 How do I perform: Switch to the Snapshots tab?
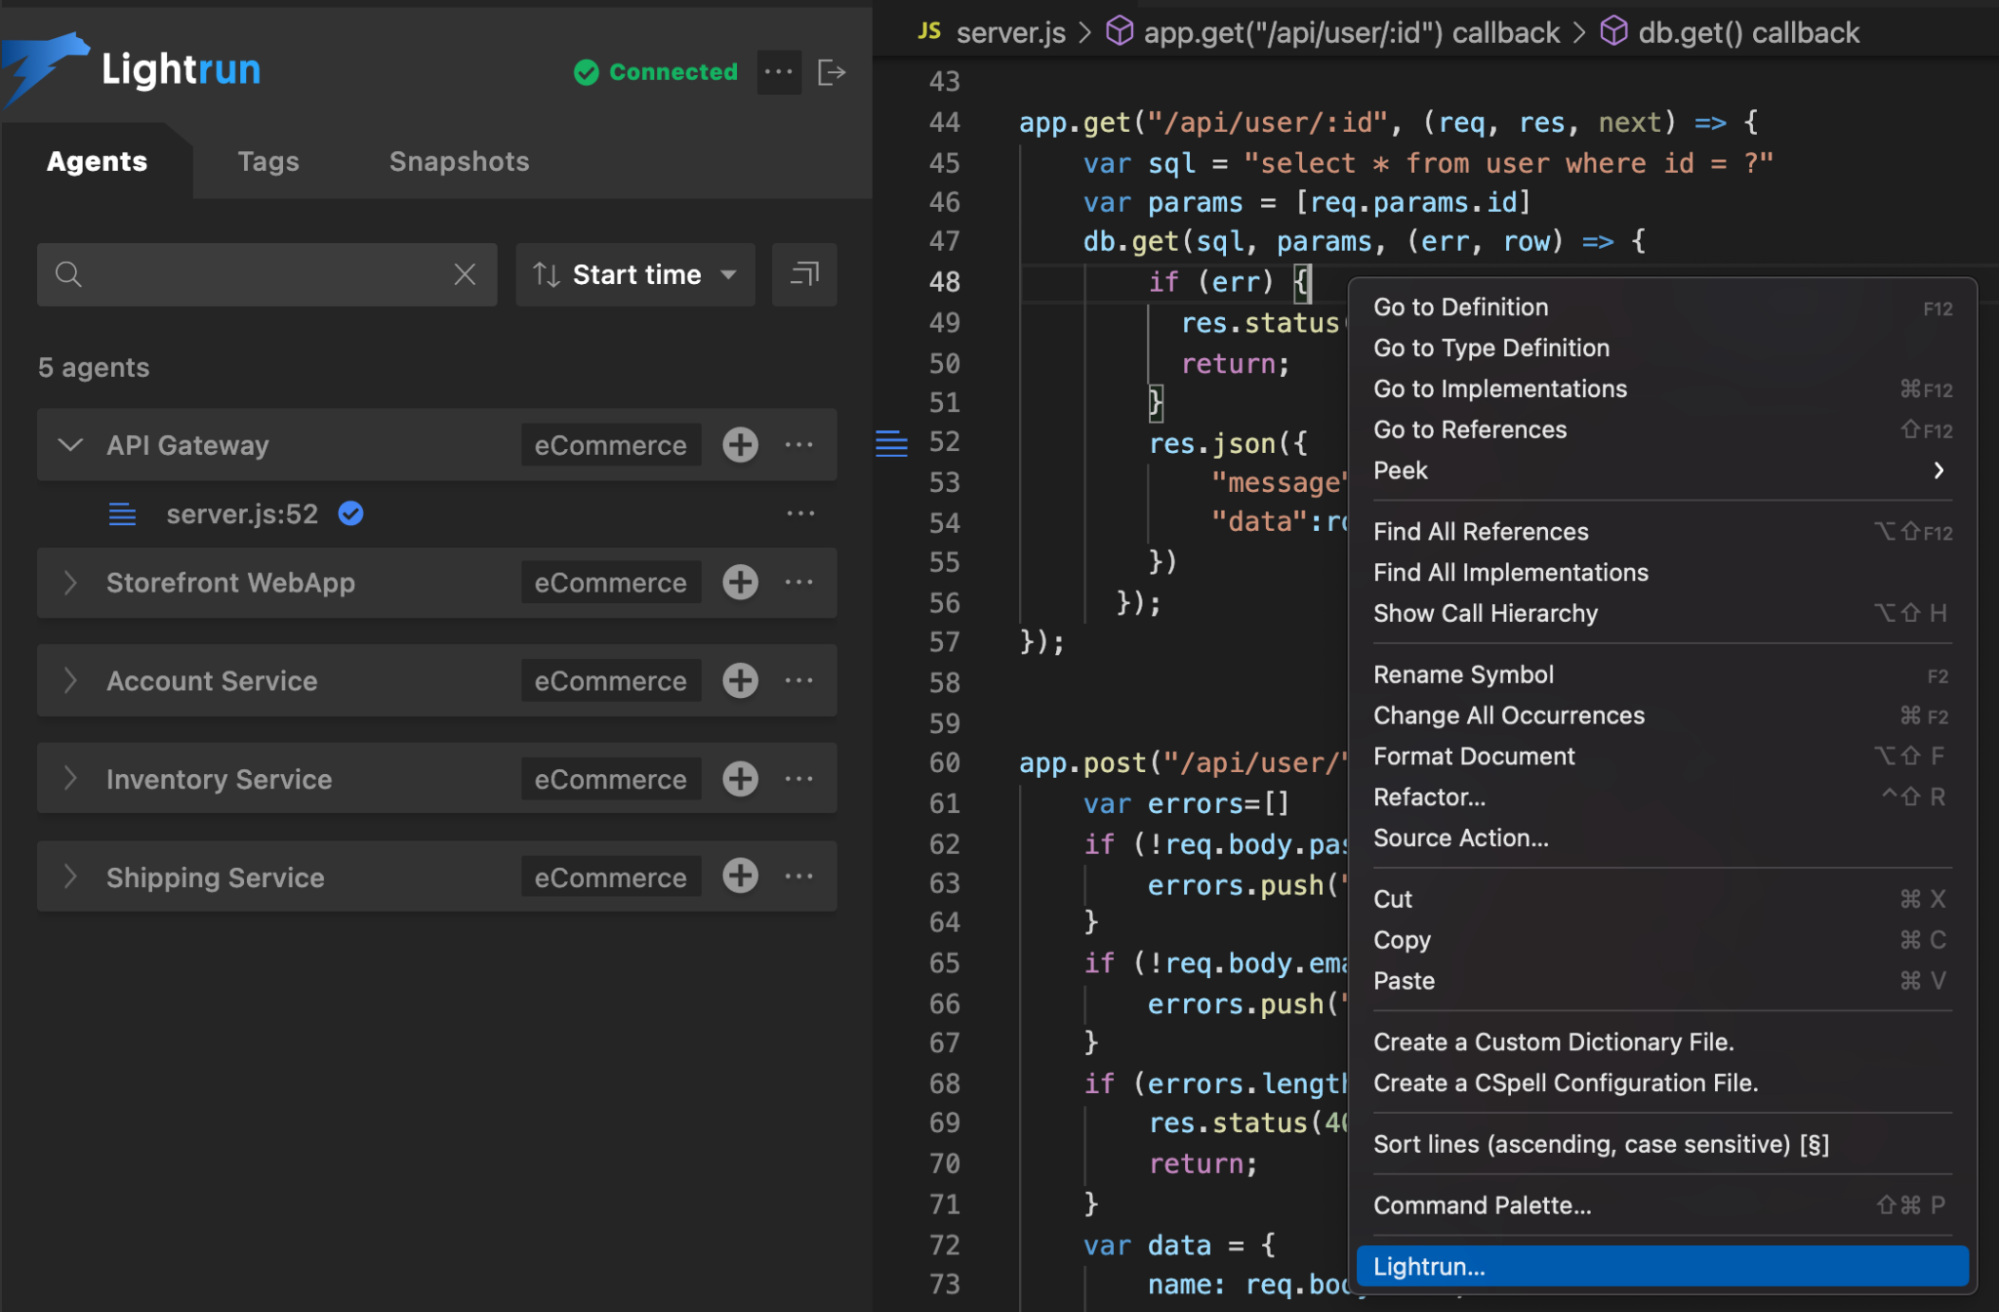pyautogui.click(x=458, y=161)
